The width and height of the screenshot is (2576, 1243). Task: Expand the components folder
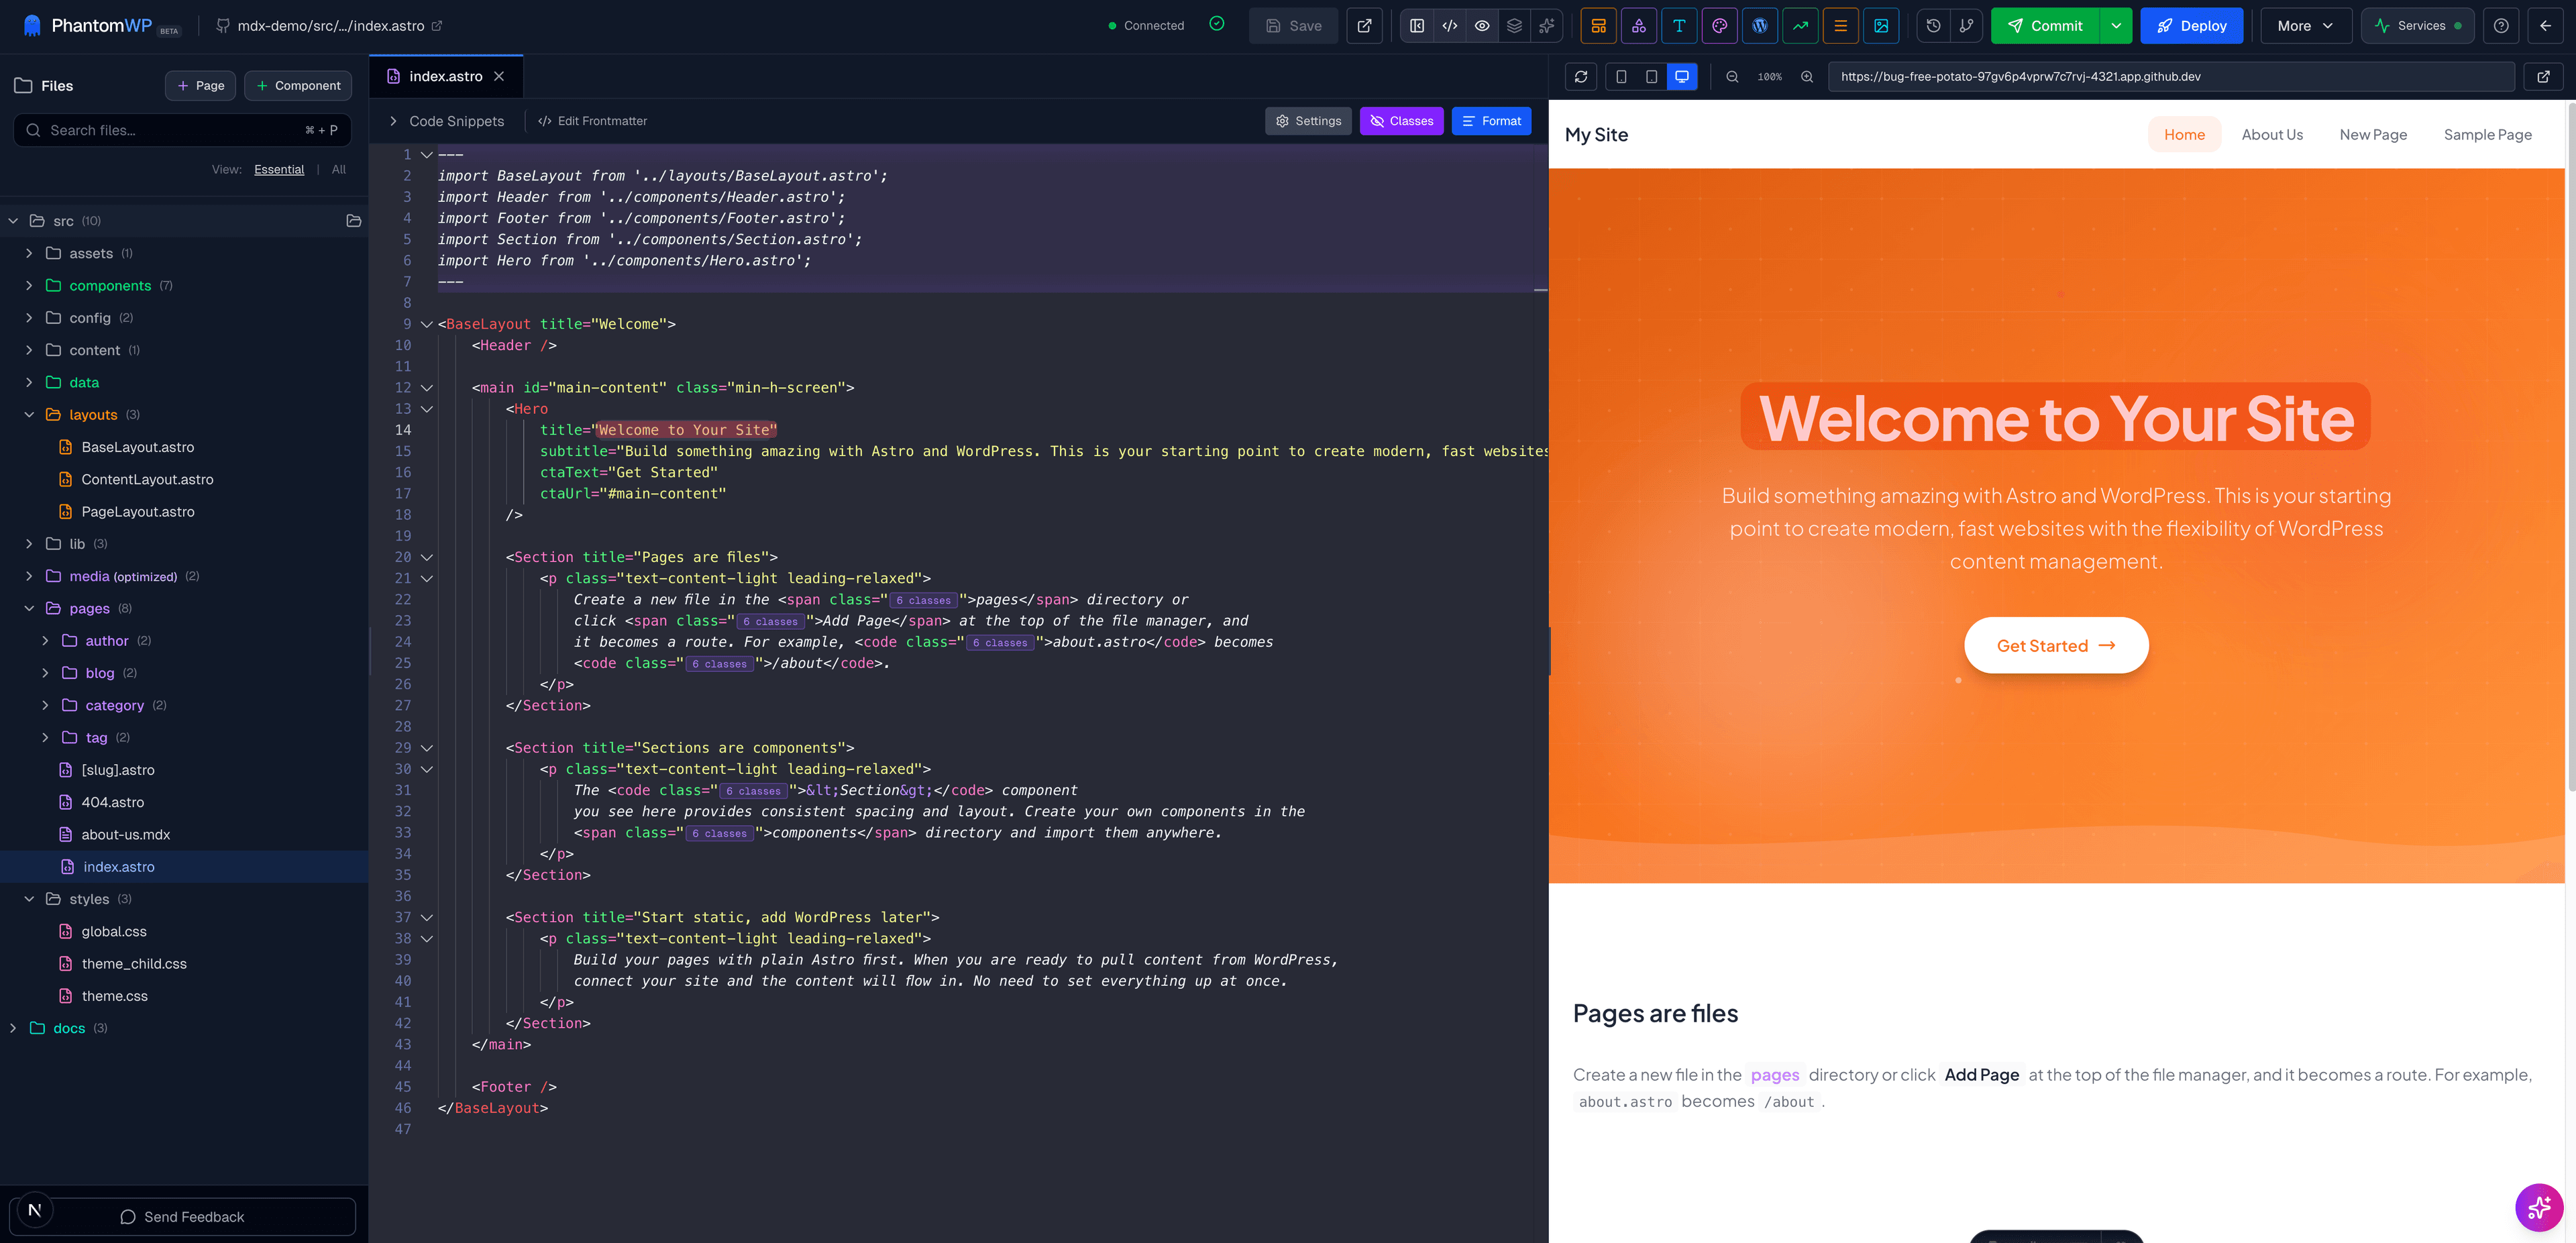[x=110, y=286]
